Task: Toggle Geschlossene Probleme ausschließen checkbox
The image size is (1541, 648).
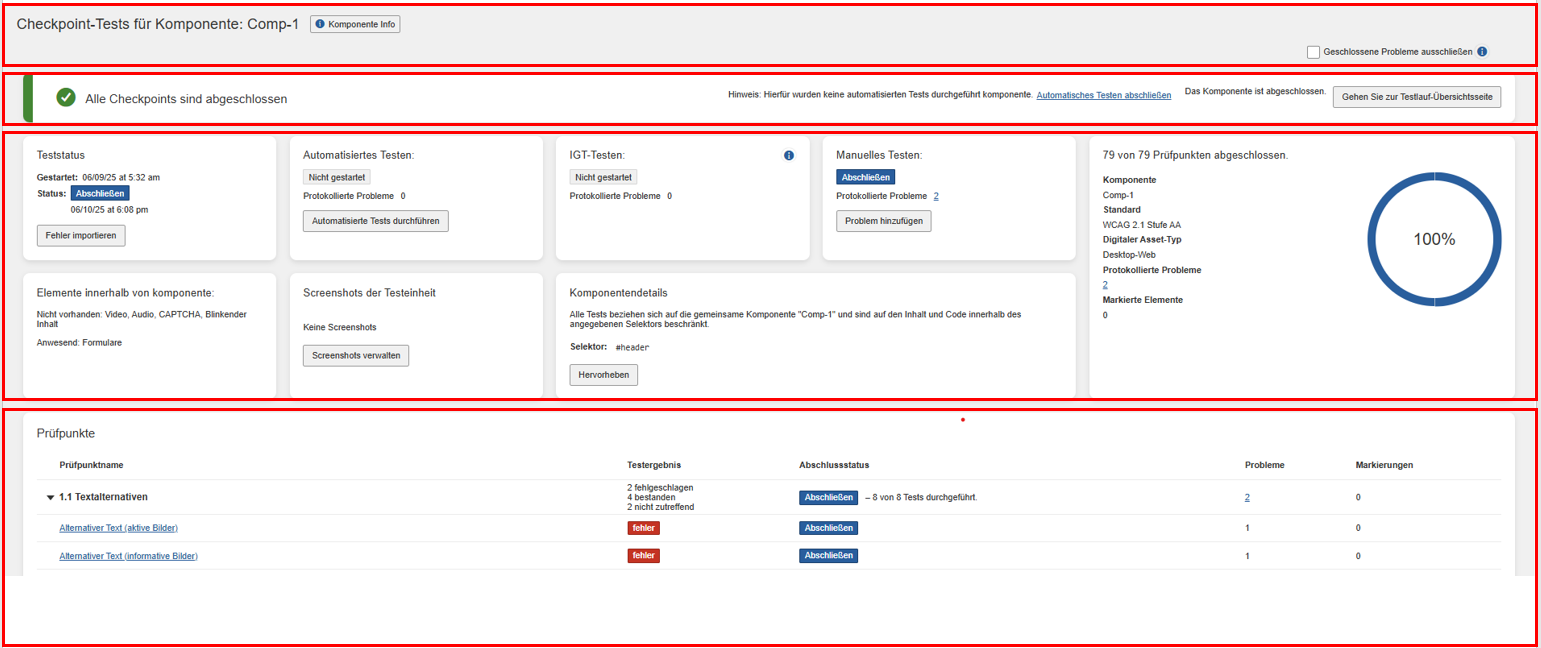Action: (1313, 52)
